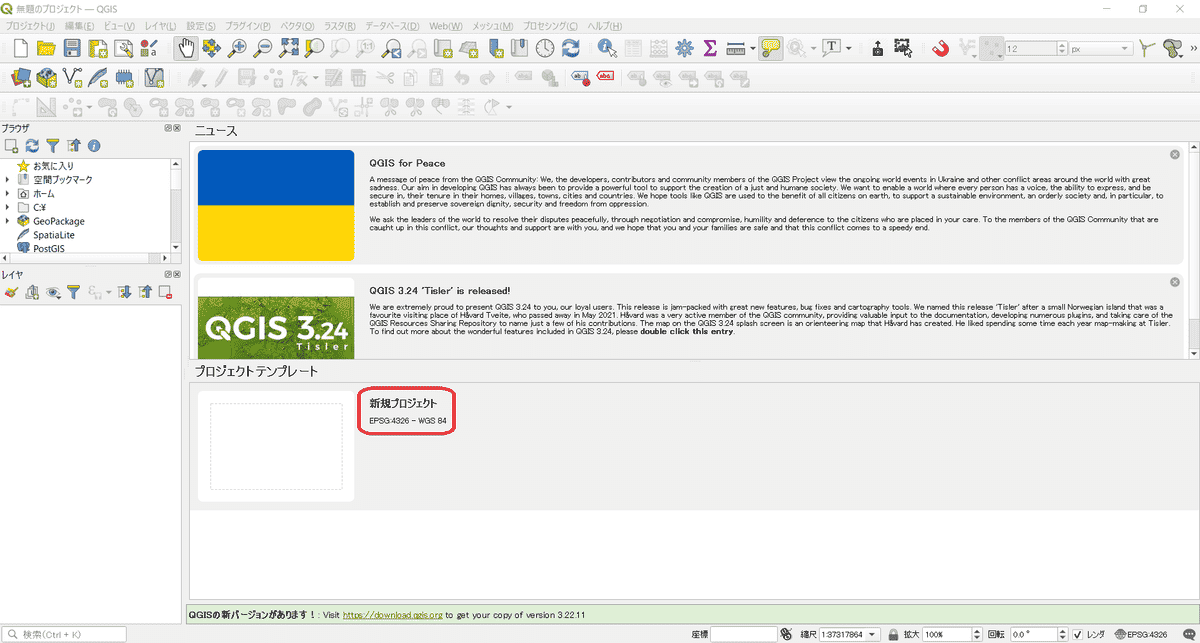Toggle the lock scale padlock icon
Screen dimensions: 1200x643
click(x=891, y=634)
